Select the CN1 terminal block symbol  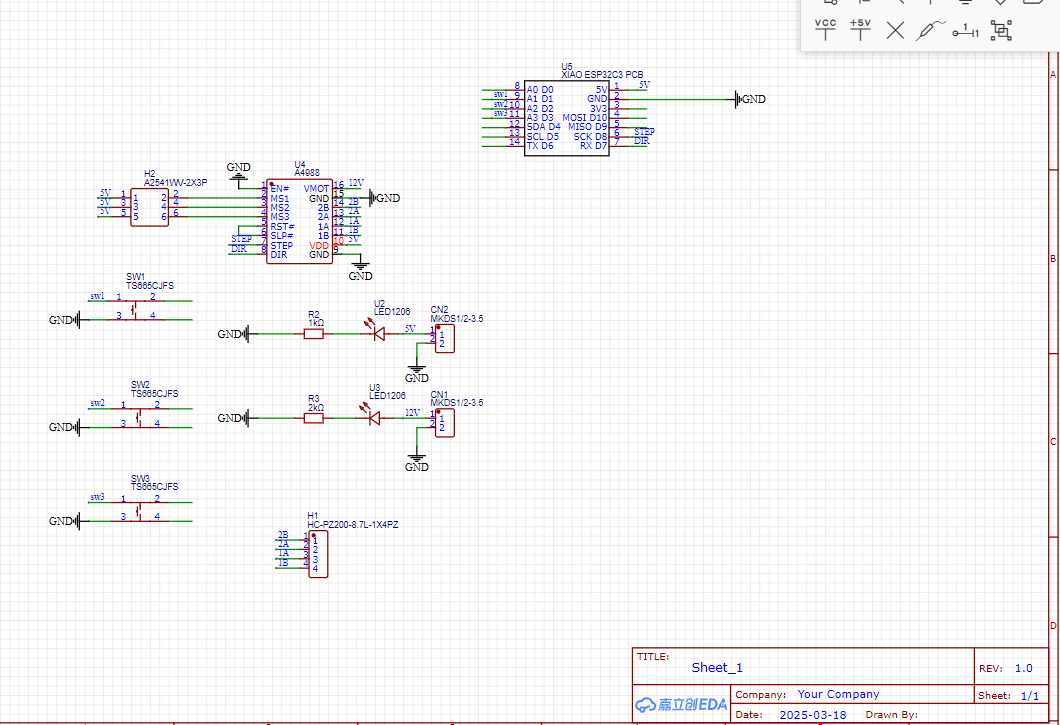pos(444,423)
